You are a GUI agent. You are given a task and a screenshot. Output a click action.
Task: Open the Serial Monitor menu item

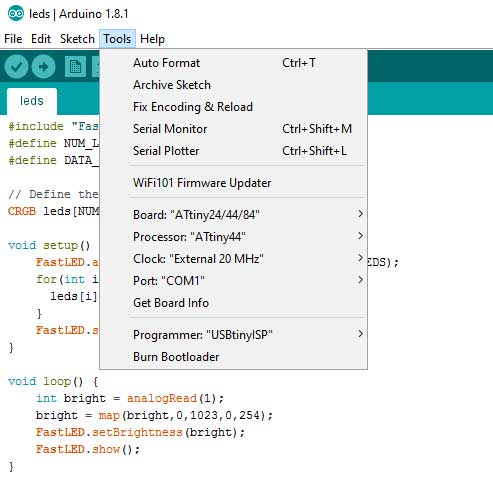[x=233, y=129]
